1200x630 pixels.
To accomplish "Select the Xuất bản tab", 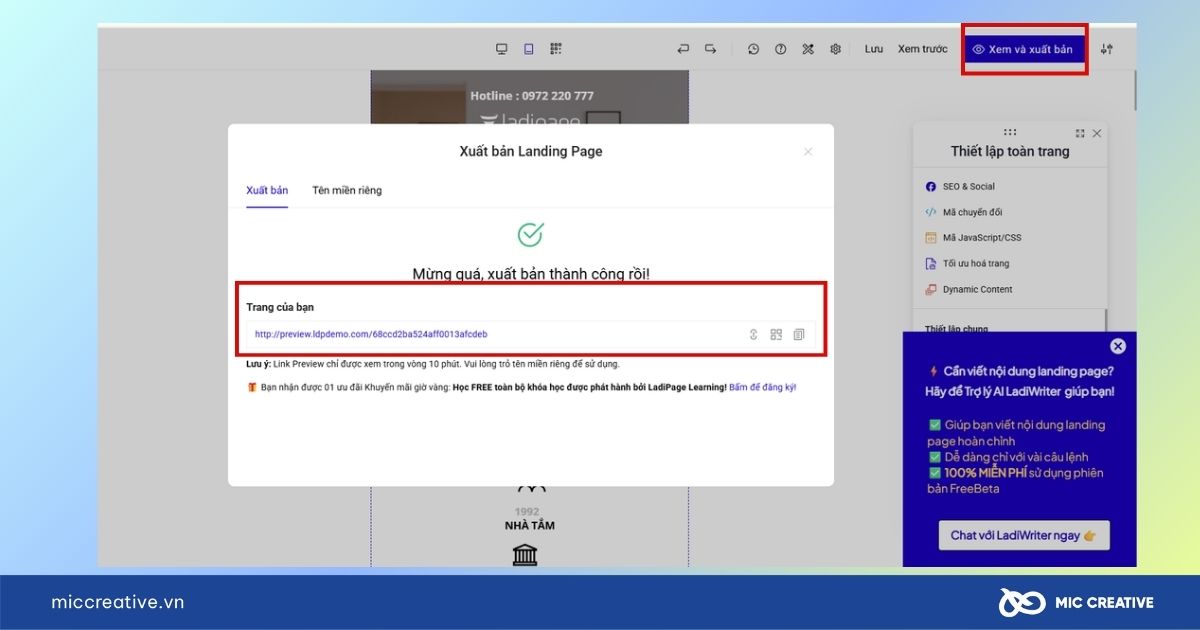I will click(x=267, y=190).
